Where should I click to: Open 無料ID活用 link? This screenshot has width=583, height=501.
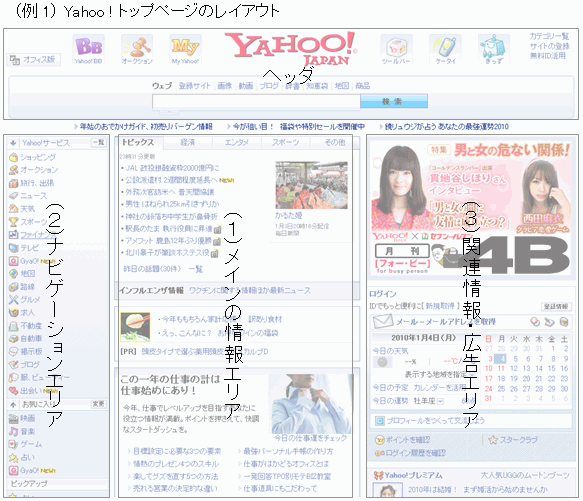(x=548, y=56)
